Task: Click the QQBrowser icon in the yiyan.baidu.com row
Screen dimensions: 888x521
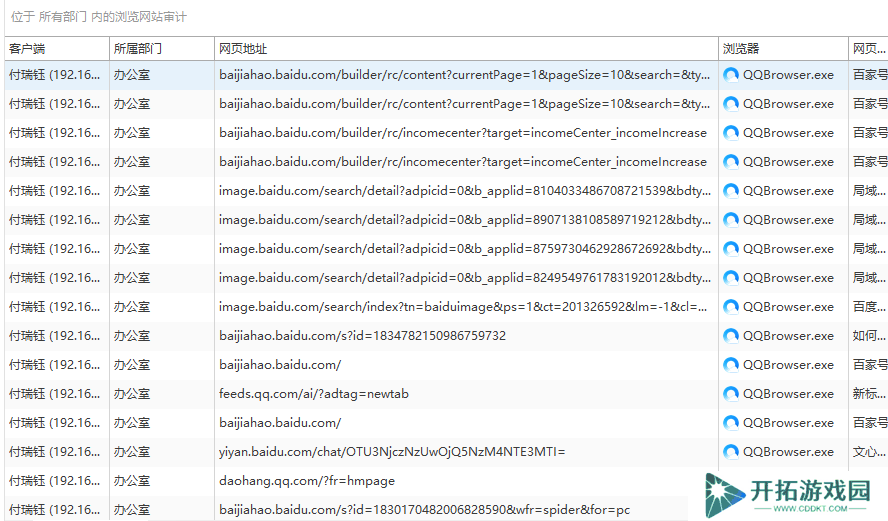Action: [731, 452]
